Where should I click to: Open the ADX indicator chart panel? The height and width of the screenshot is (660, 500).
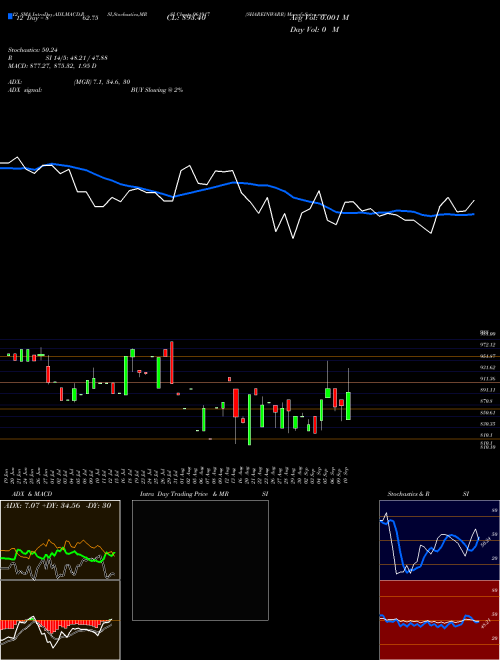click(x=60, y=540)
